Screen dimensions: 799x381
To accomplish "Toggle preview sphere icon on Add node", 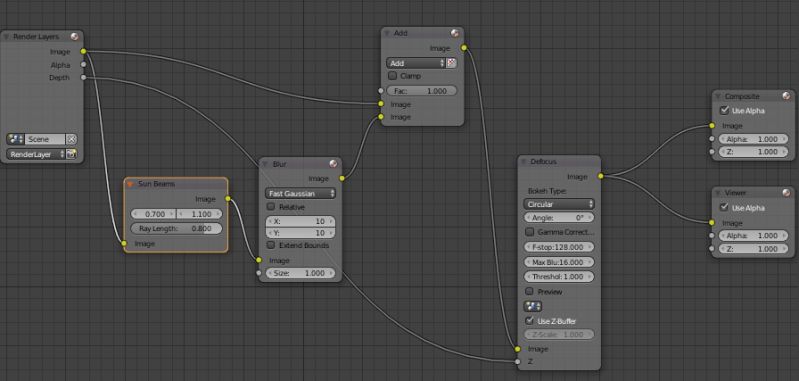I will click(455, 33).
